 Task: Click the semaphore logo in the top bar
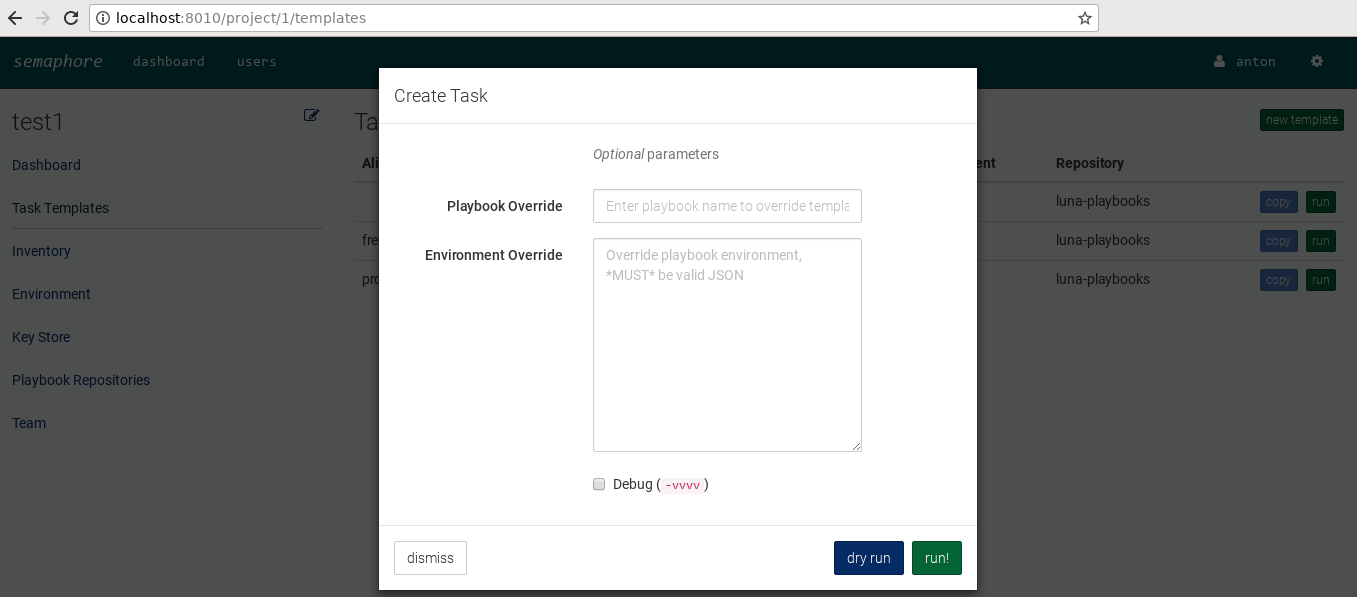click(x=57, y=61)
